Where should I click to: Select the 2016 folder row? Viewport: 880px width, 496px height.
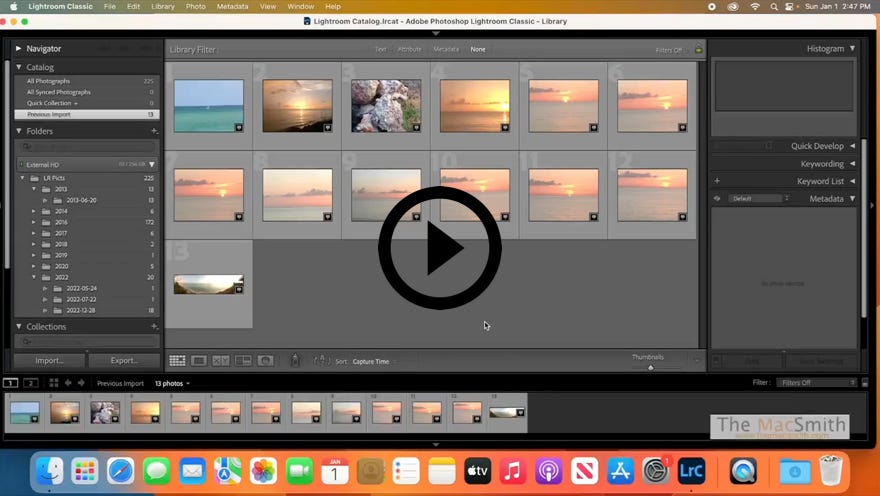(87, 222)
